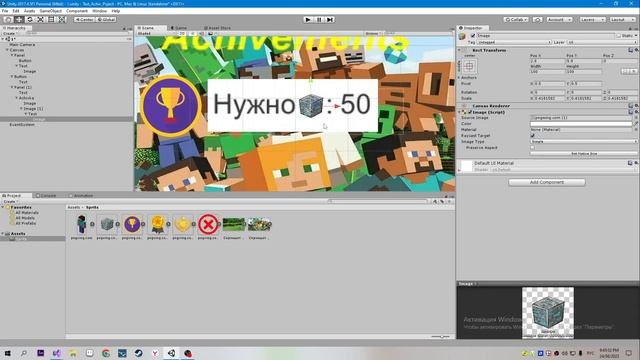This screenshot has width=640, height=360.
Task: Click the Step frame button
Action: 330,19
